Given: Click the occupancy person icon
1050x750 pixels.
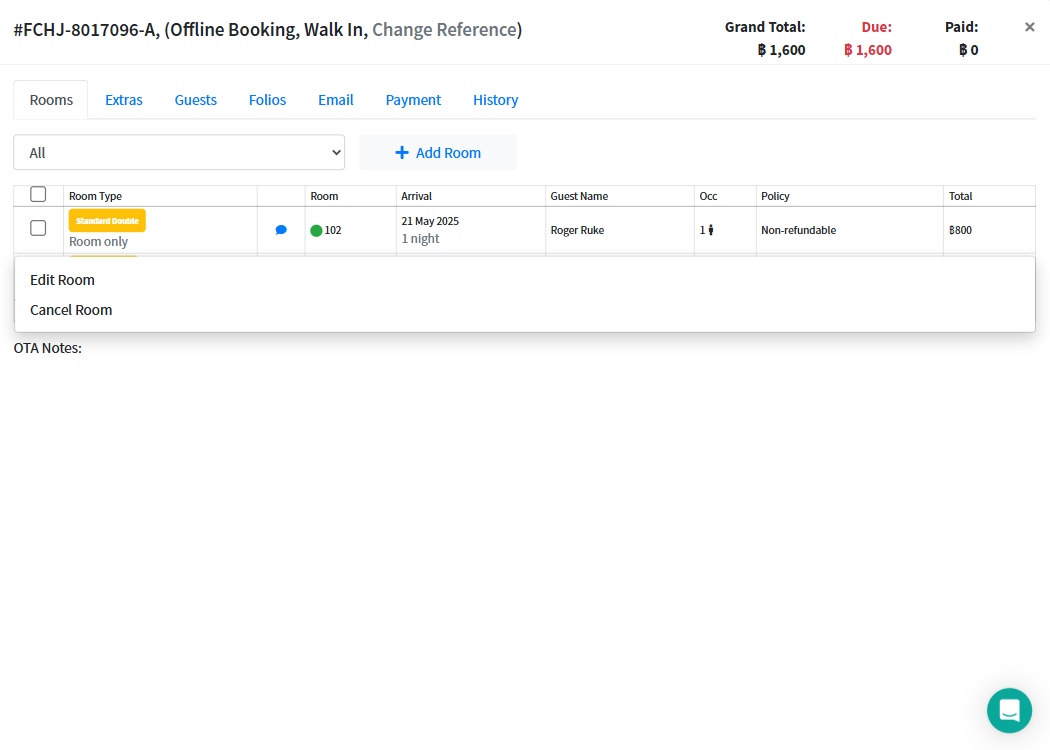Looking at the screenshot, I should (x=711, y=230).
